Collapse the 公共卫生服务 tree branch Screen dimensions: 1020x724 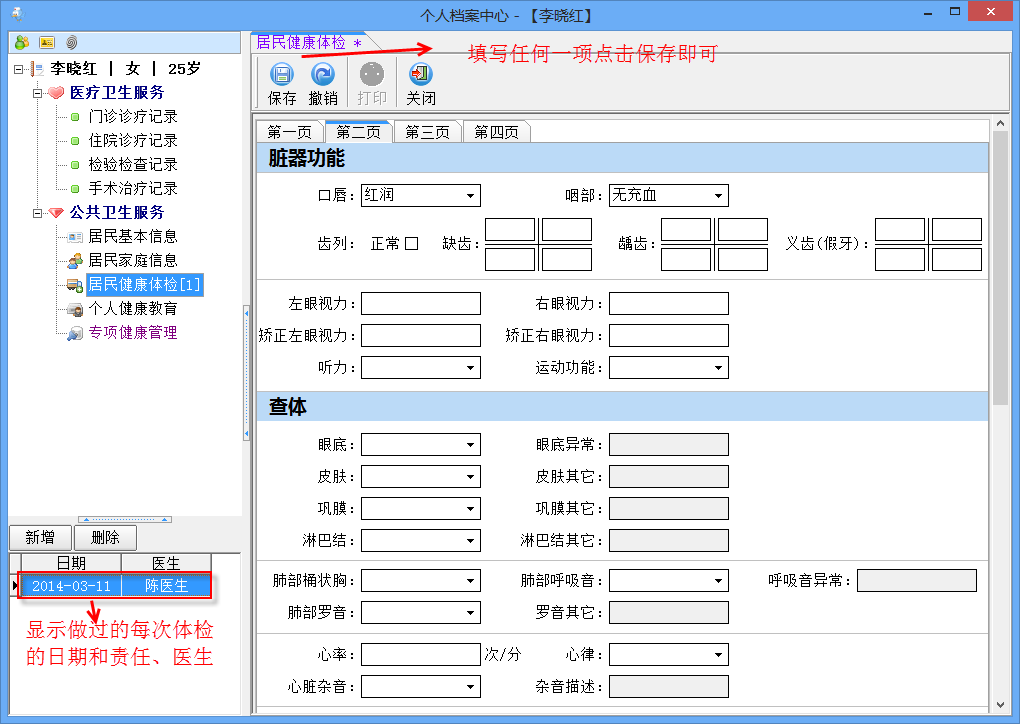[x=37, y=213]
